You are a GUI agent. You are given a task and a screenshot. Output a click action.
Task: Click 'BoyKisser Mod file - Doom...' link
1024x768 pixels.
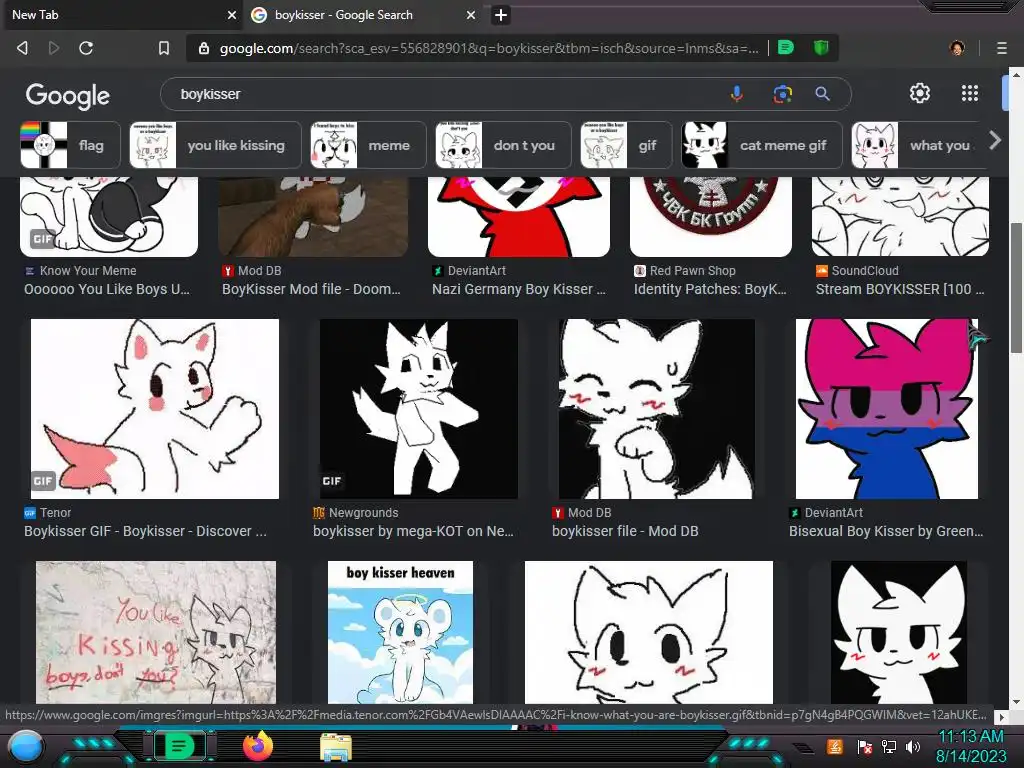(311, 289)
